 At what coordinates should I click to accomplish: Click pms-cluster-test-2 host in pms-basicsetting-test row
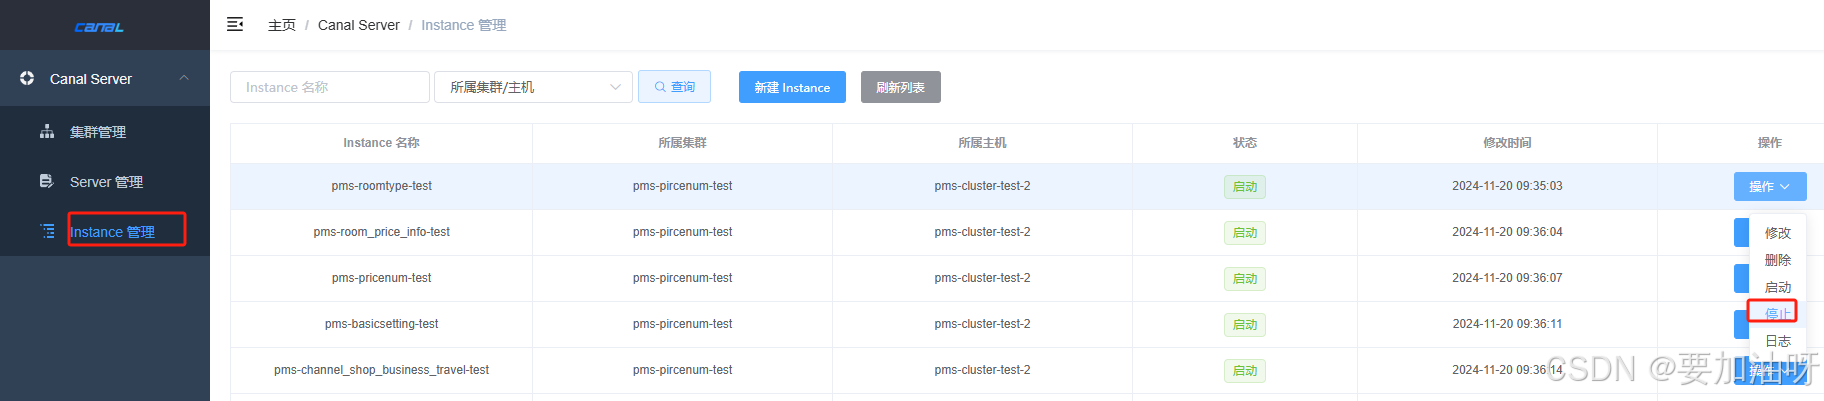[x=982, y=324]
